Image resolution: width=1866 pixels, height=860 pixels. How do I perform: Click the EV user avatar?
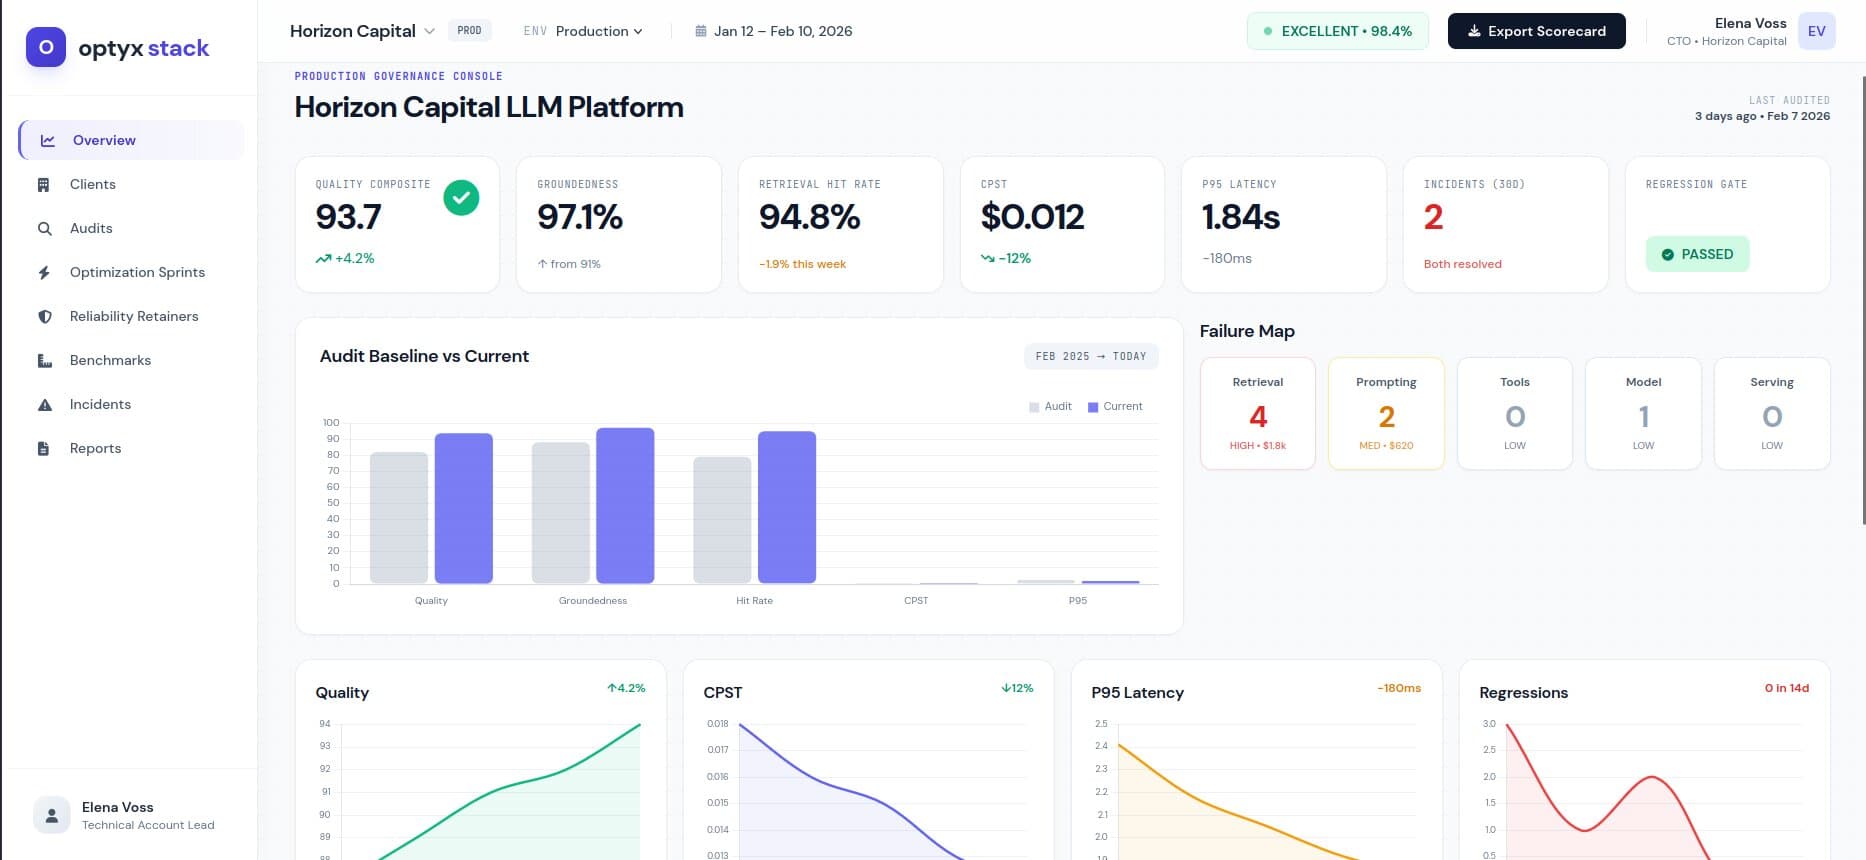[x=1816, y=31]
